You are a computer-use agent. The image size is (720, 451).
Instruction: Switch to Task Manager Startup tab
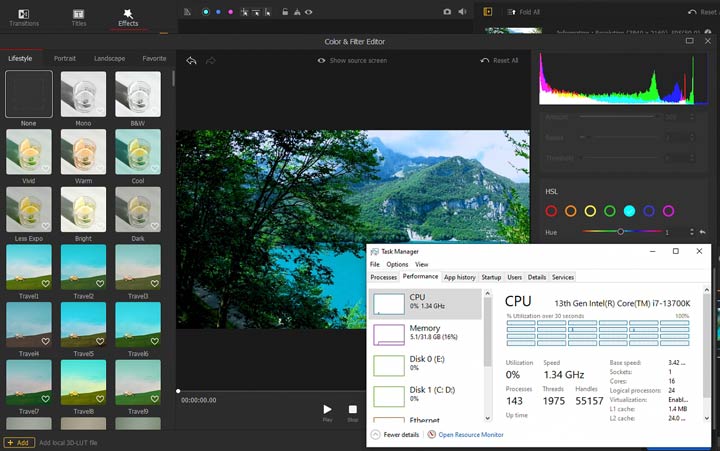491,277
